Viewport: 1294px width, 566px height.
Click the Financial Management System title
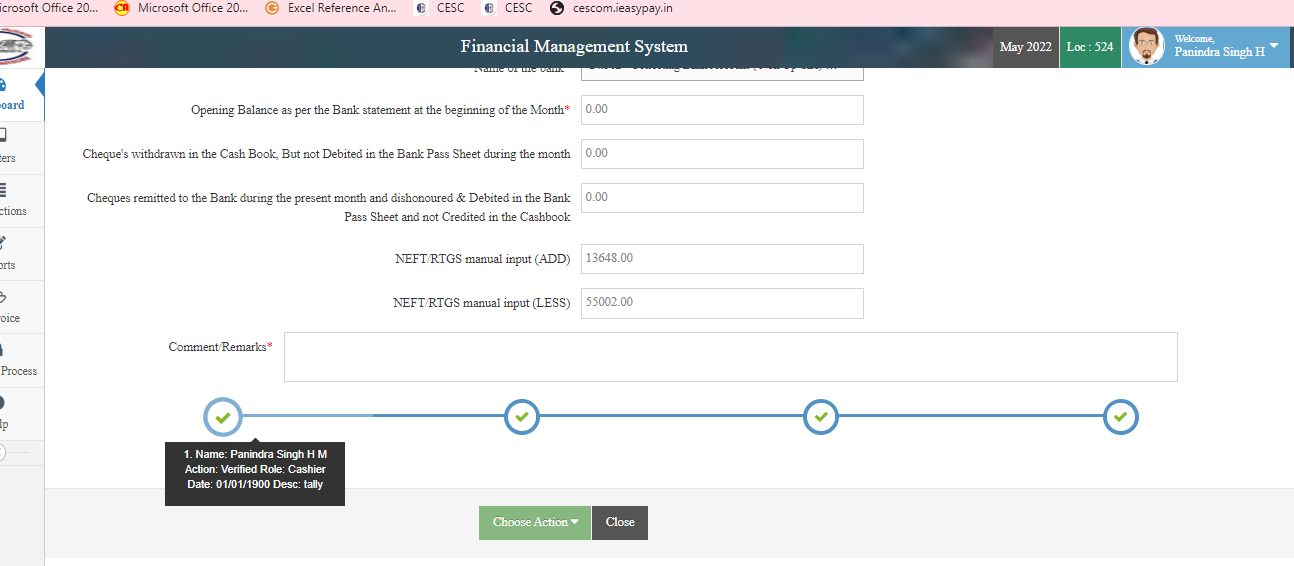click(x=574, y=47)
